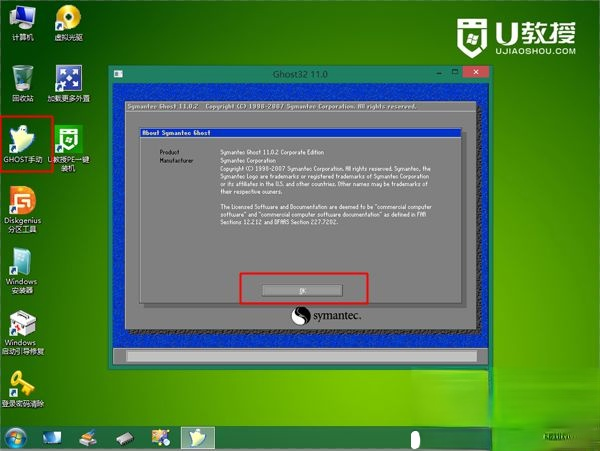Maximize the Ghost32 11.0 window
This screenshot has height=451, width=600.
pyautogui.click(x=455, y=72)
